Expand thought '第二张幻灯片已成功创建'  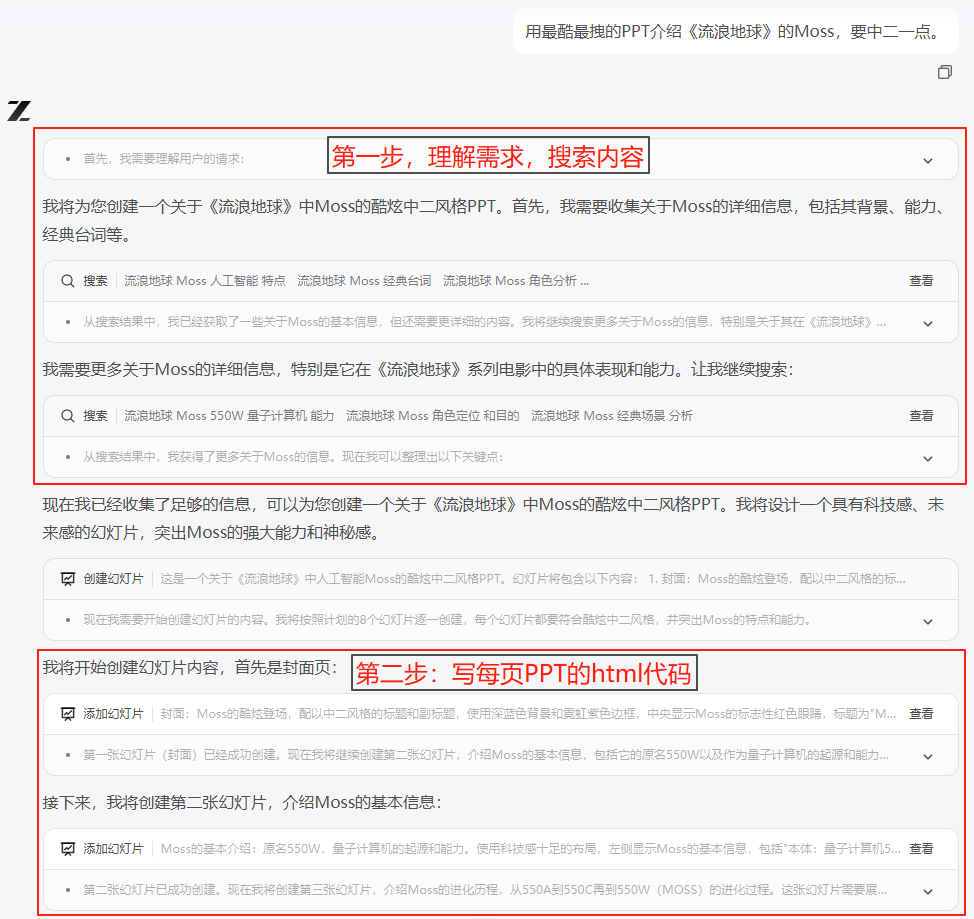tap(927, 891)
